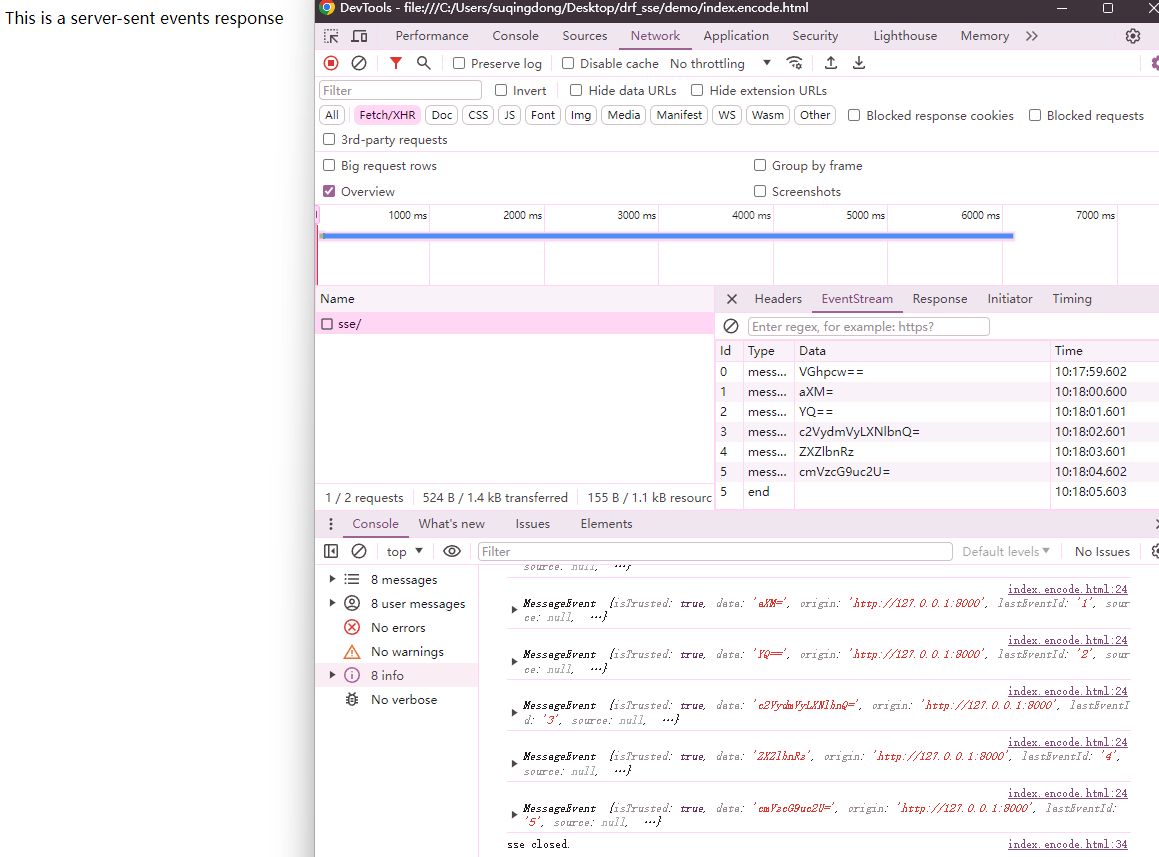
Task: Select the Fetch/XHR filter button
Action: coord(387,115)
